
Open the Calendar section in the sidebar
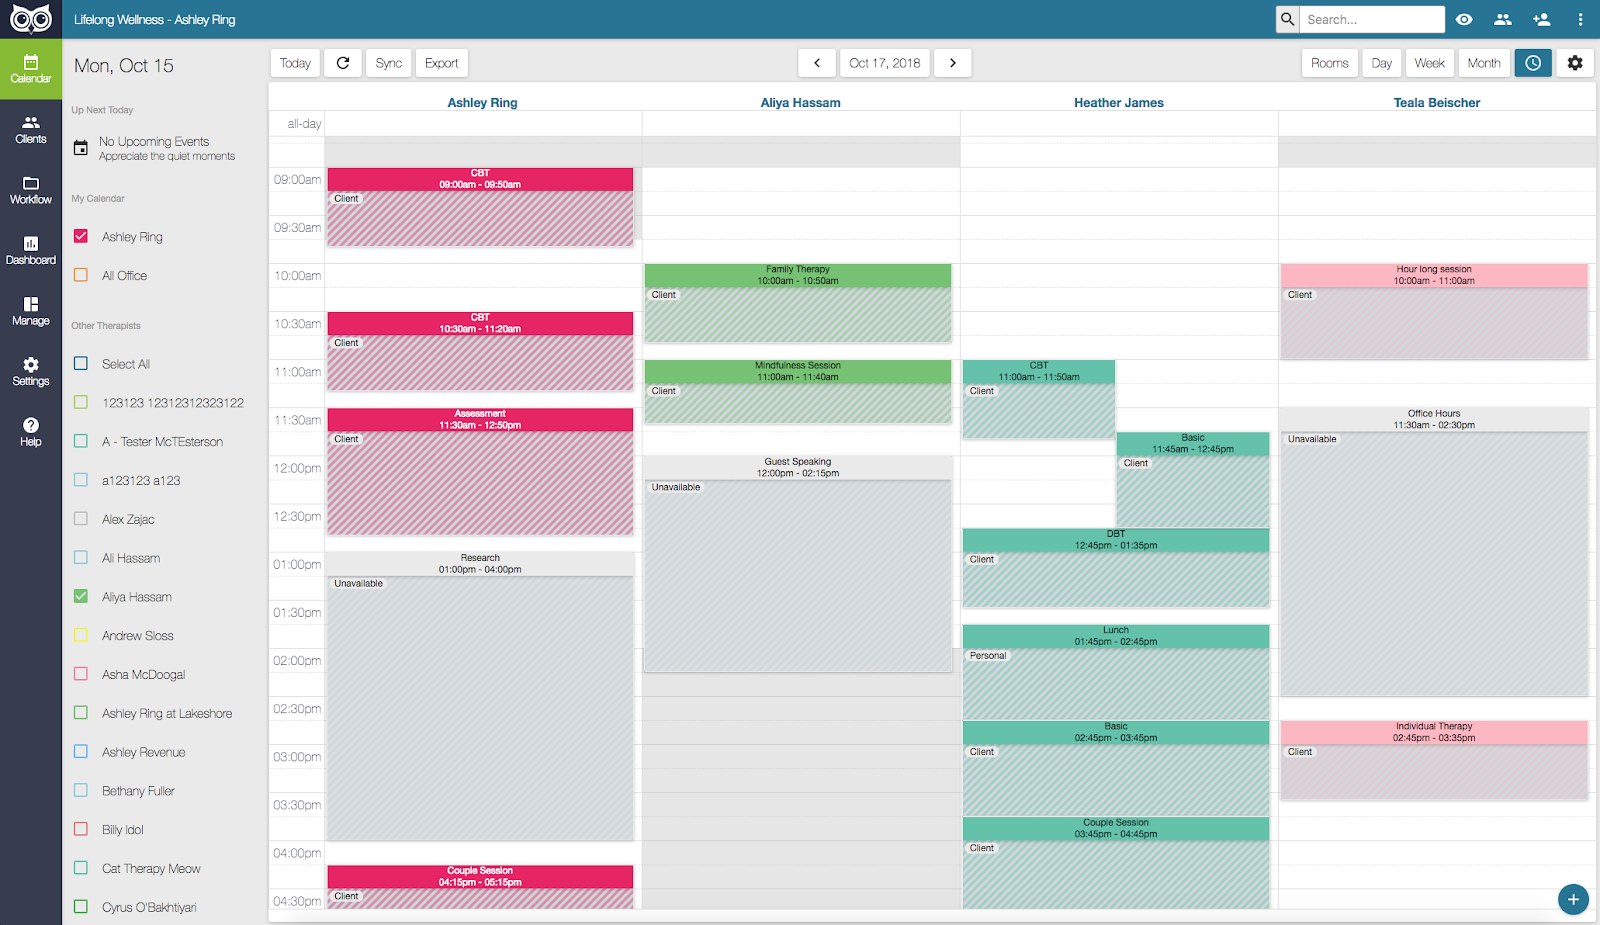[31, 68]
